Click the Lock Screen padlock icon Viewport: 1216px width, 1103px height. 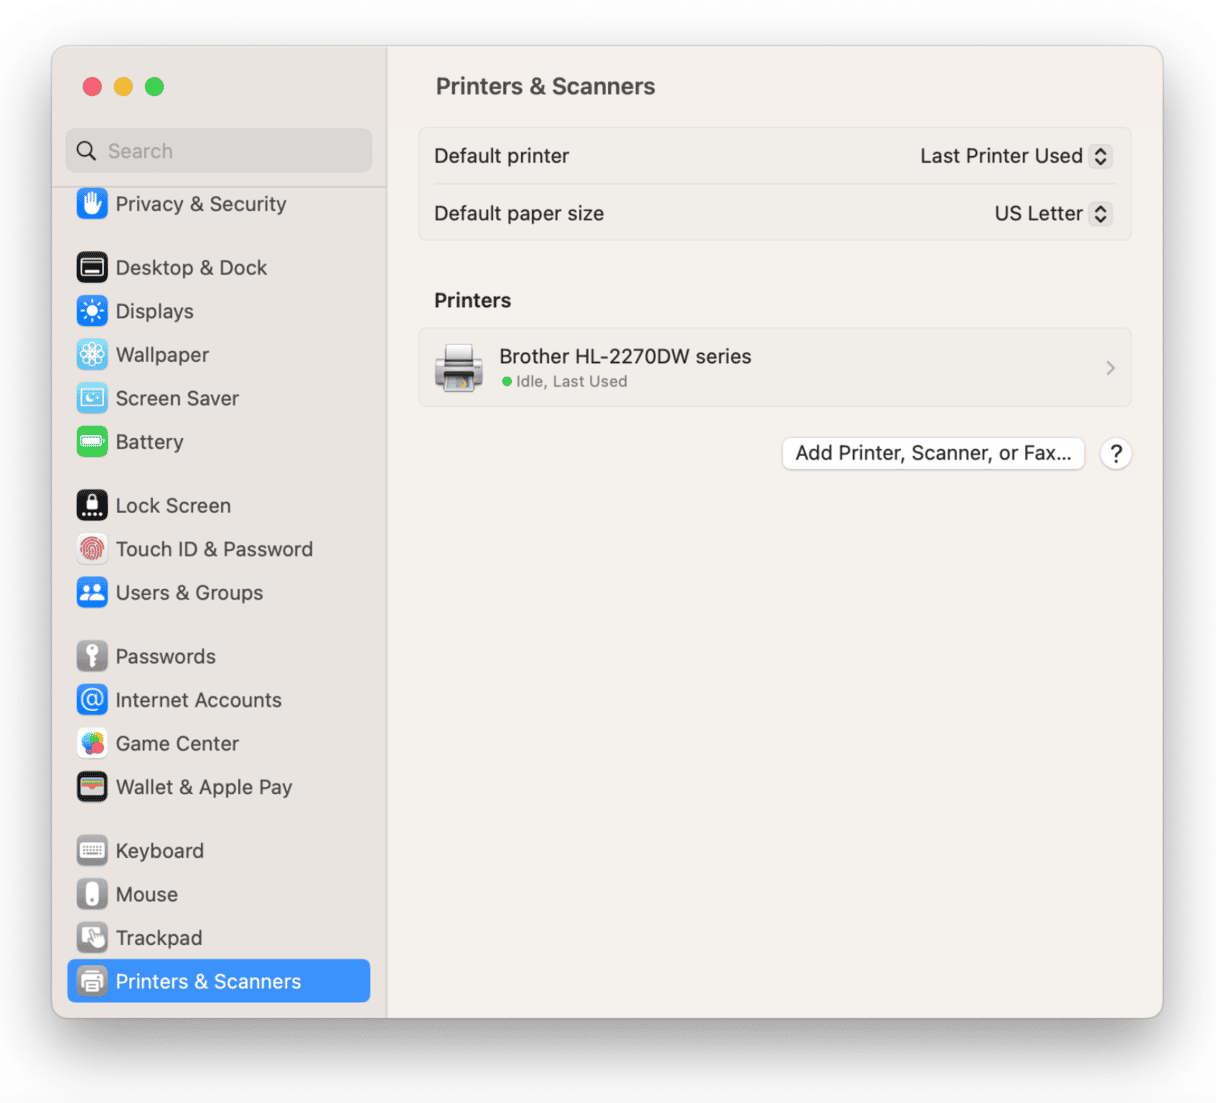92,506
